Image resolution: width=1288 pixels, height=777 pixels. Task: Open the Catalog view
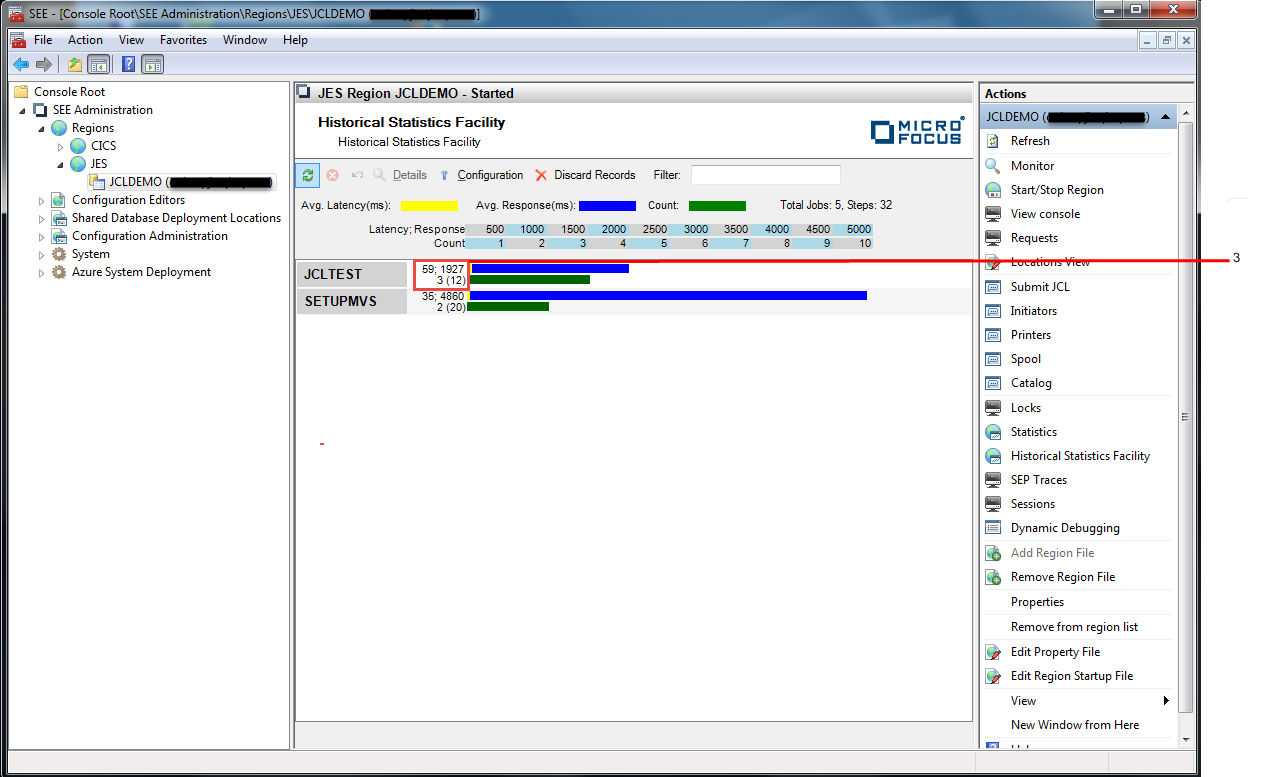1031,383
